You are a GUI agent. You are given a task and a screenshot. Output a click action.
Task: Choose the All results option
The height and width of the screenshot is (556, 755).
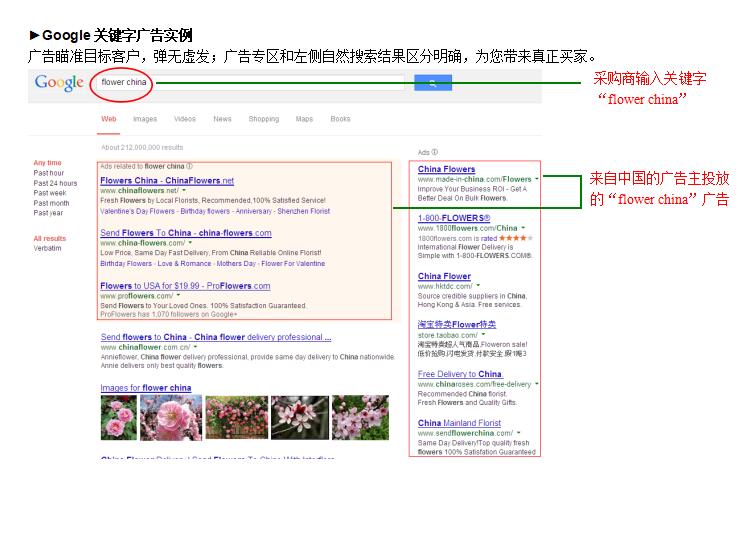(x=50, y=238)
